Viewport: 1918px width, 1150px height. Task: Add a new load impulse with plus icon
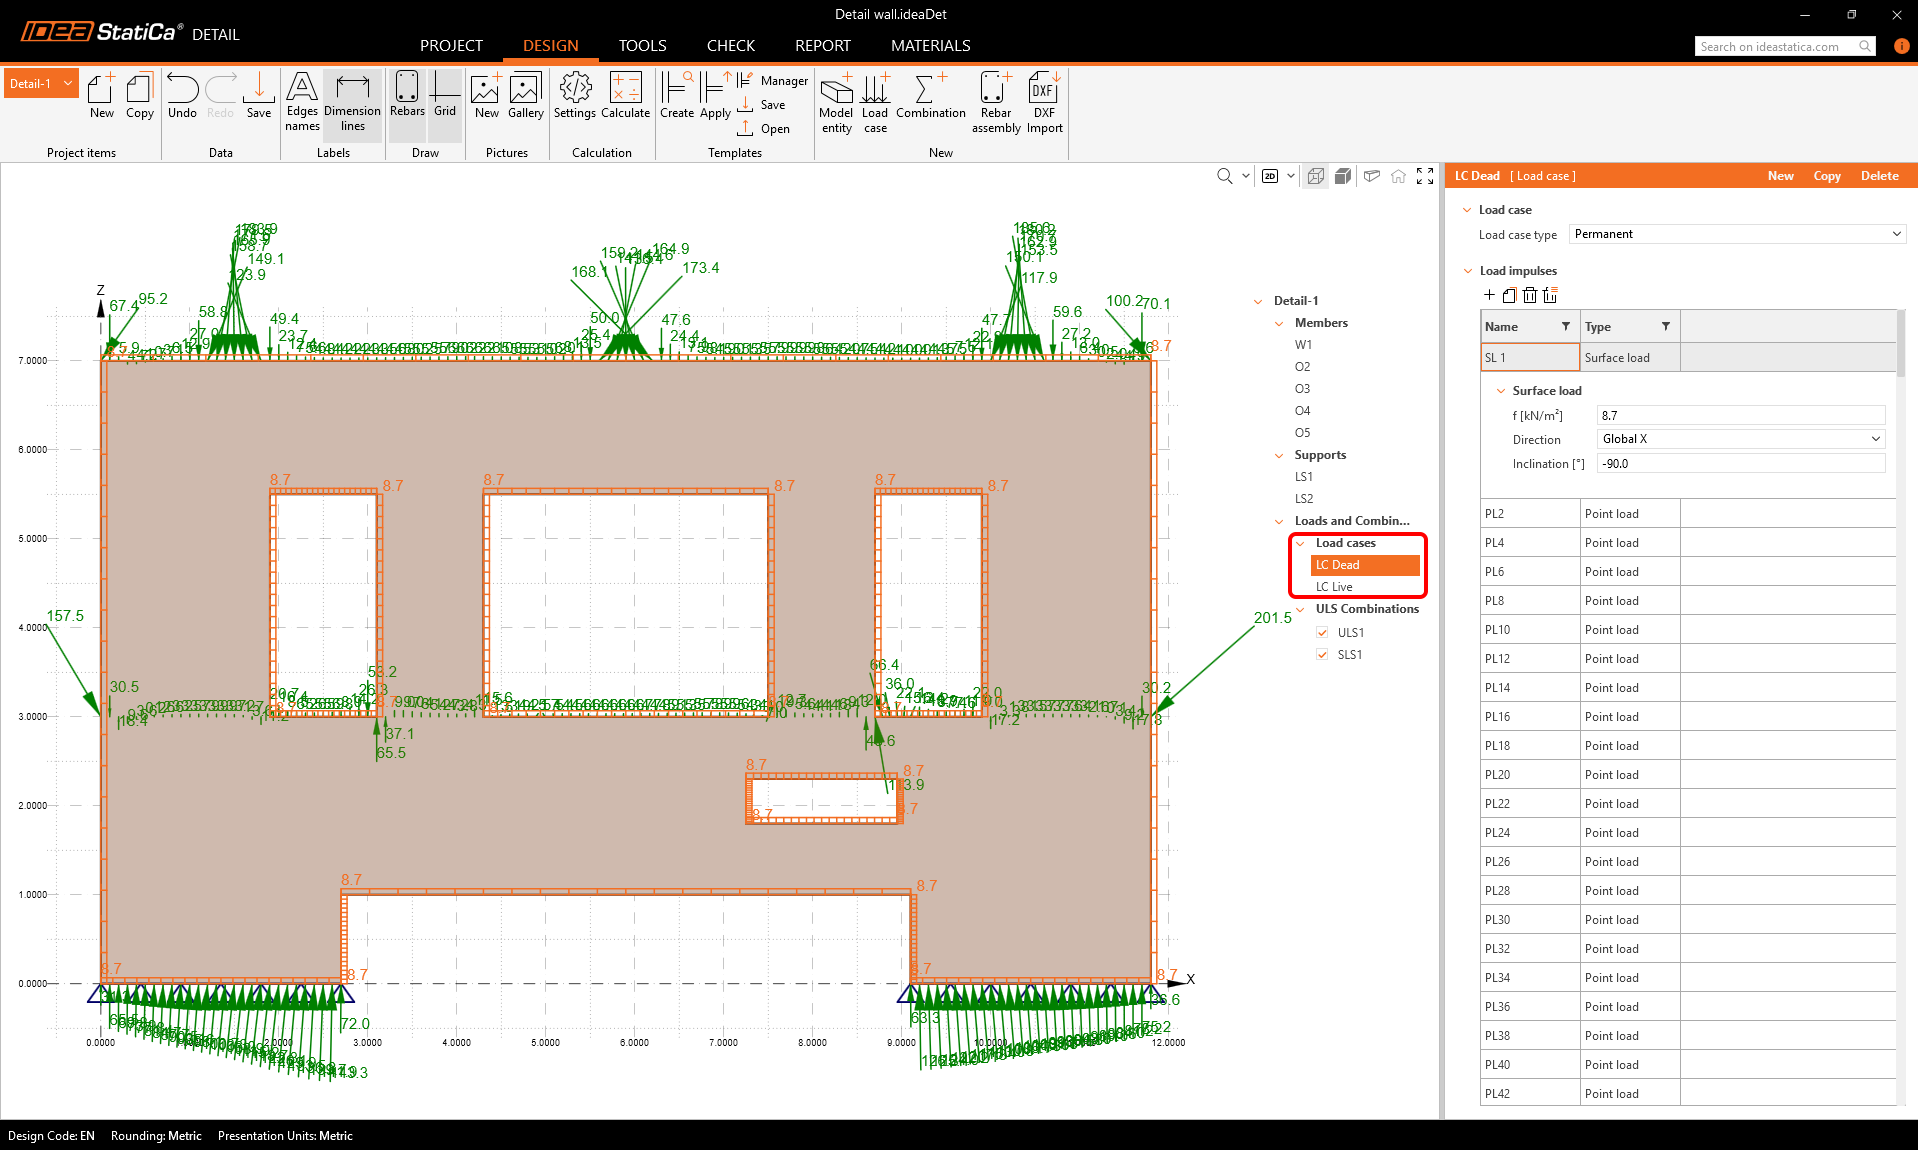point(1489,295)
